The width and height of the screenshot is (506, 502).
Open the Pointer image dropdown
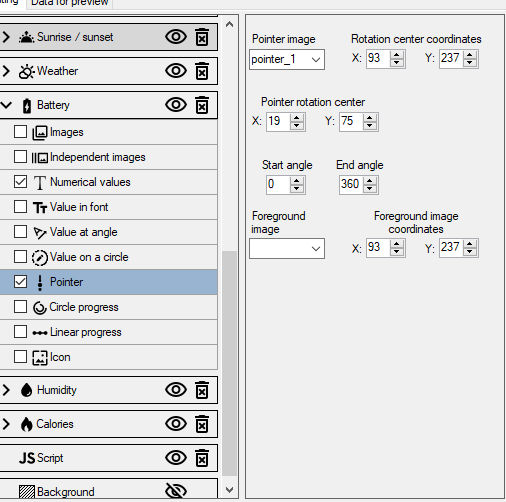coord(287,59)
